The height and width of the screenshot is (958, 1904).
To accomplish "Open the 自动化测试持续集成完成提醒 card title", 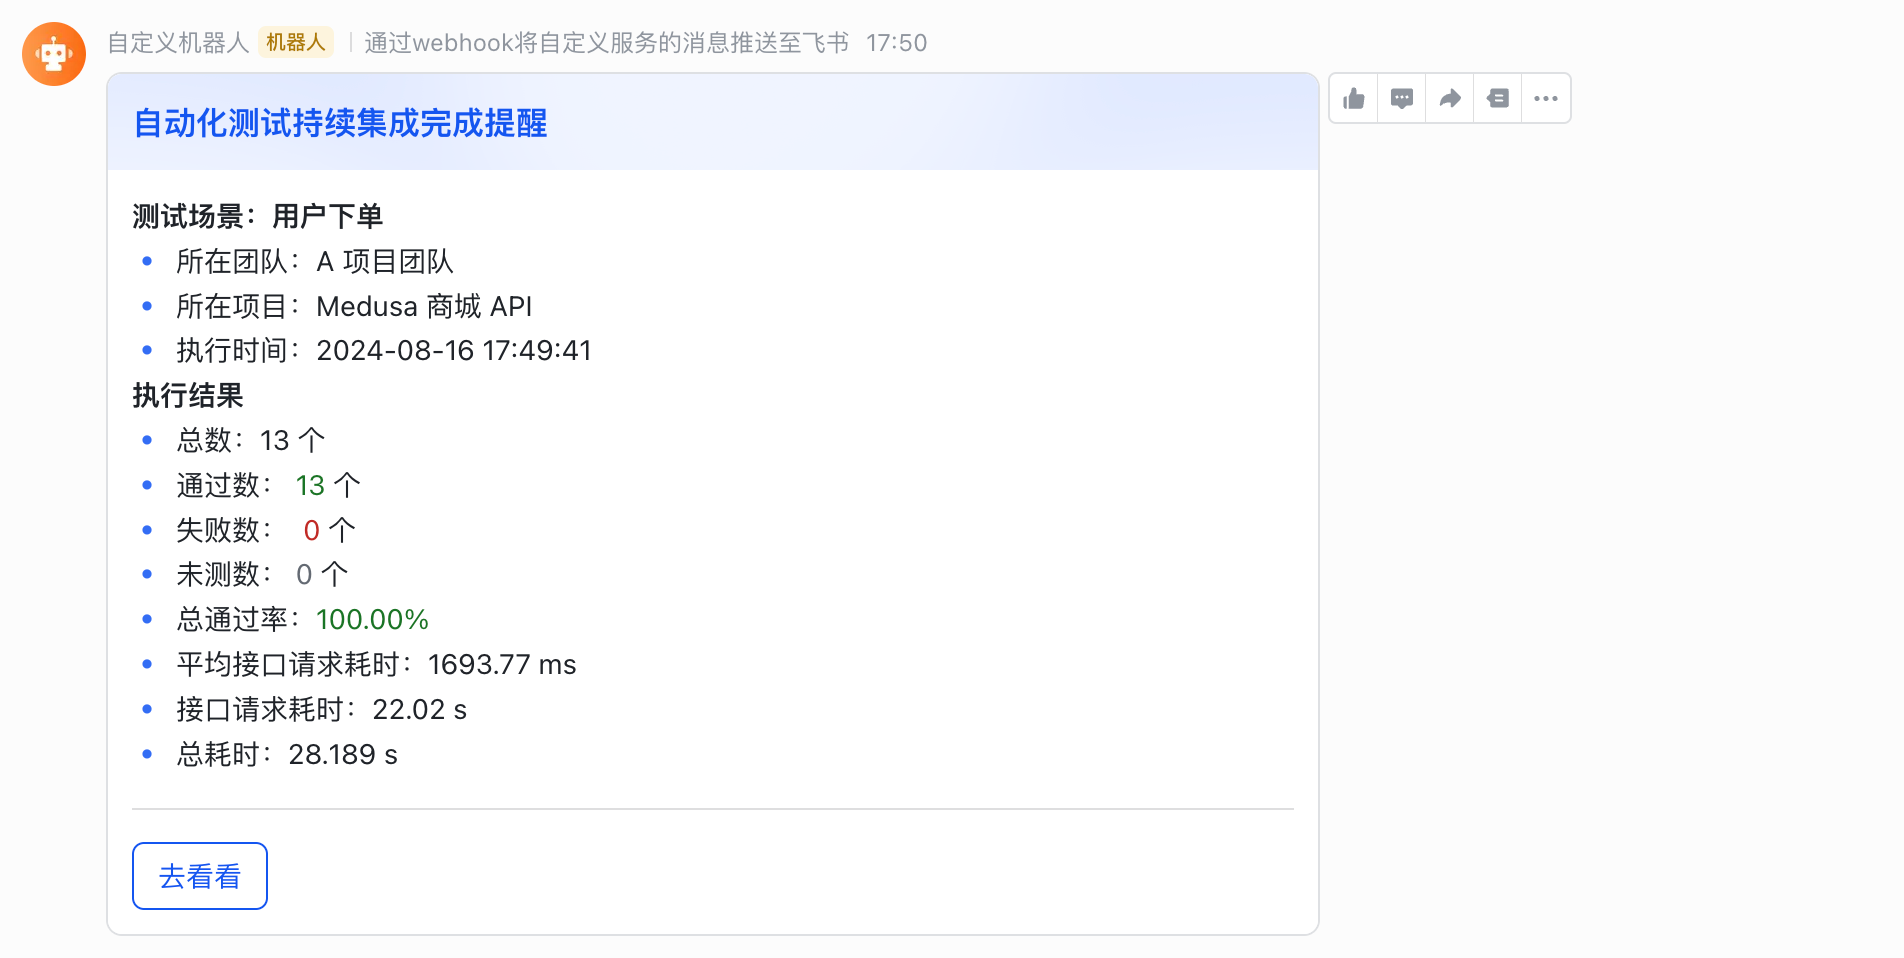I will click(x=339, y=125).
